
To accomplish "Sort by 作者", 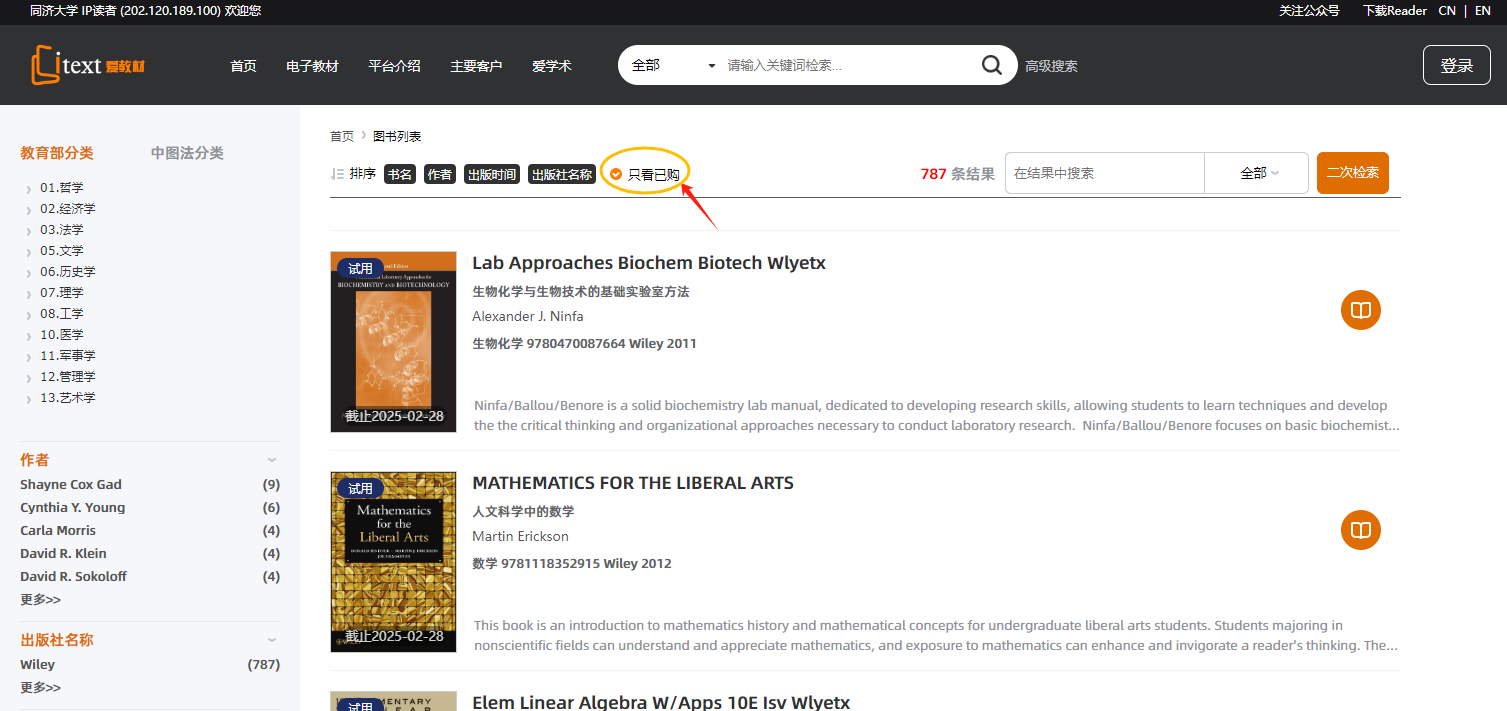I will coord(440,174).
